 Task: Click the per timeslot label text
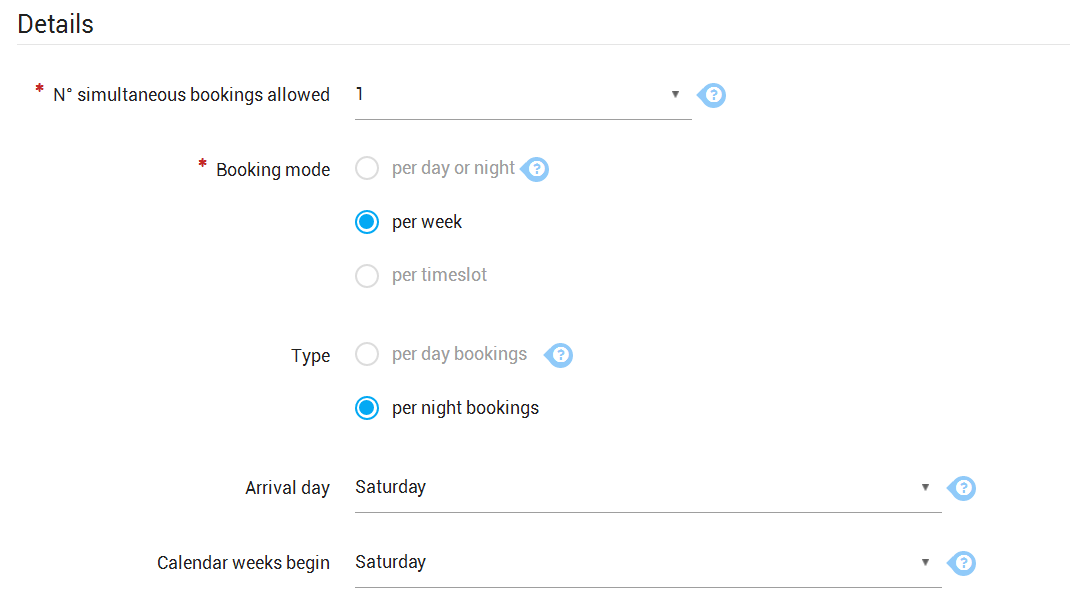(439, 275)
